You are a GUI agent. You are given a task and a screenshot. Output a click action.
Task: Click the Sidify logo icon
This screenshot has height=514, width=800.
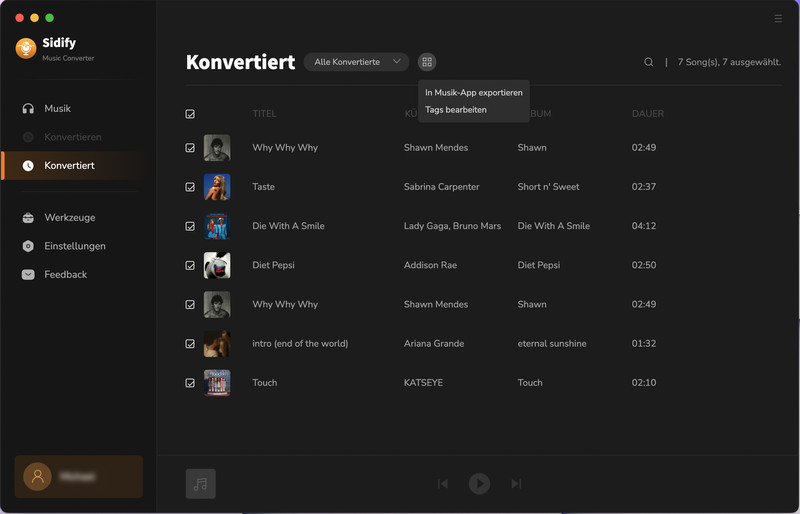[x=26, y=48]
